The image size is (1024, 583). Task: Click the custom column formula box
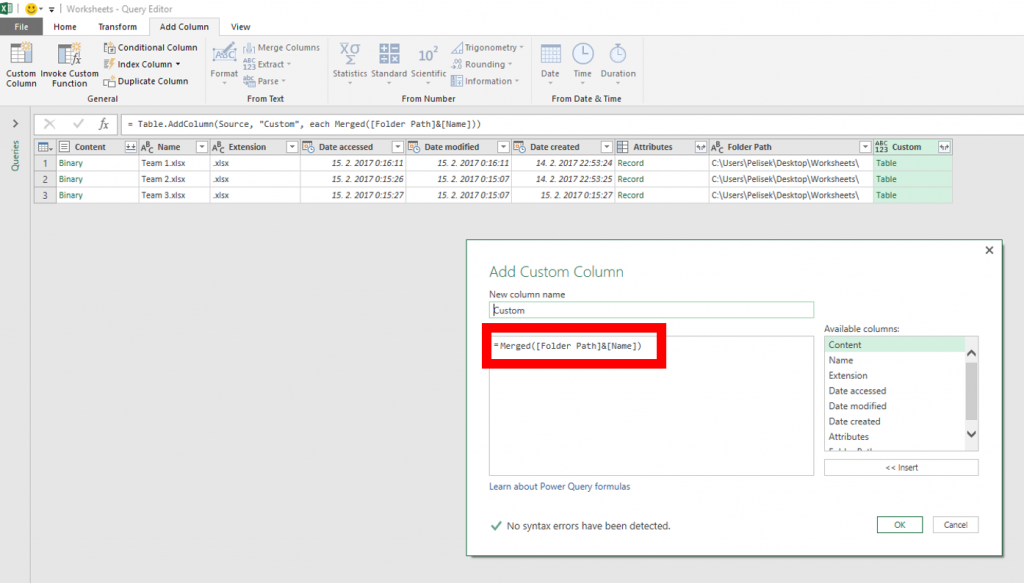tap(651, 405)
